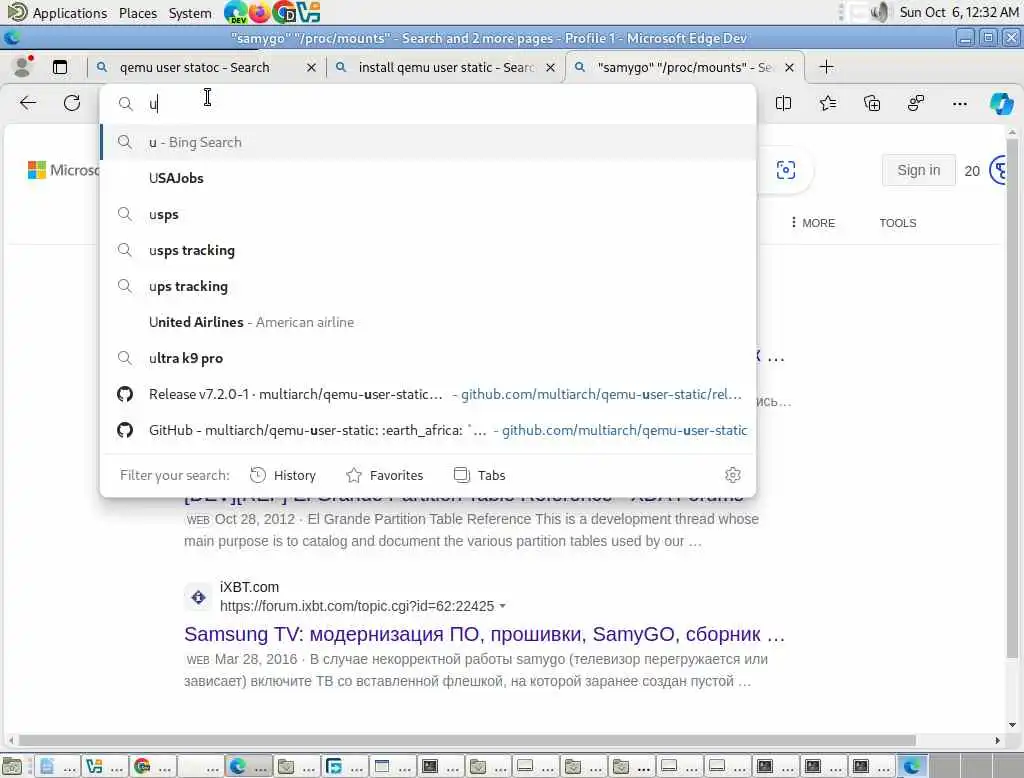Open the tab actions menu icon
This screenshot has width=1024, height=778.
point(60,67)
